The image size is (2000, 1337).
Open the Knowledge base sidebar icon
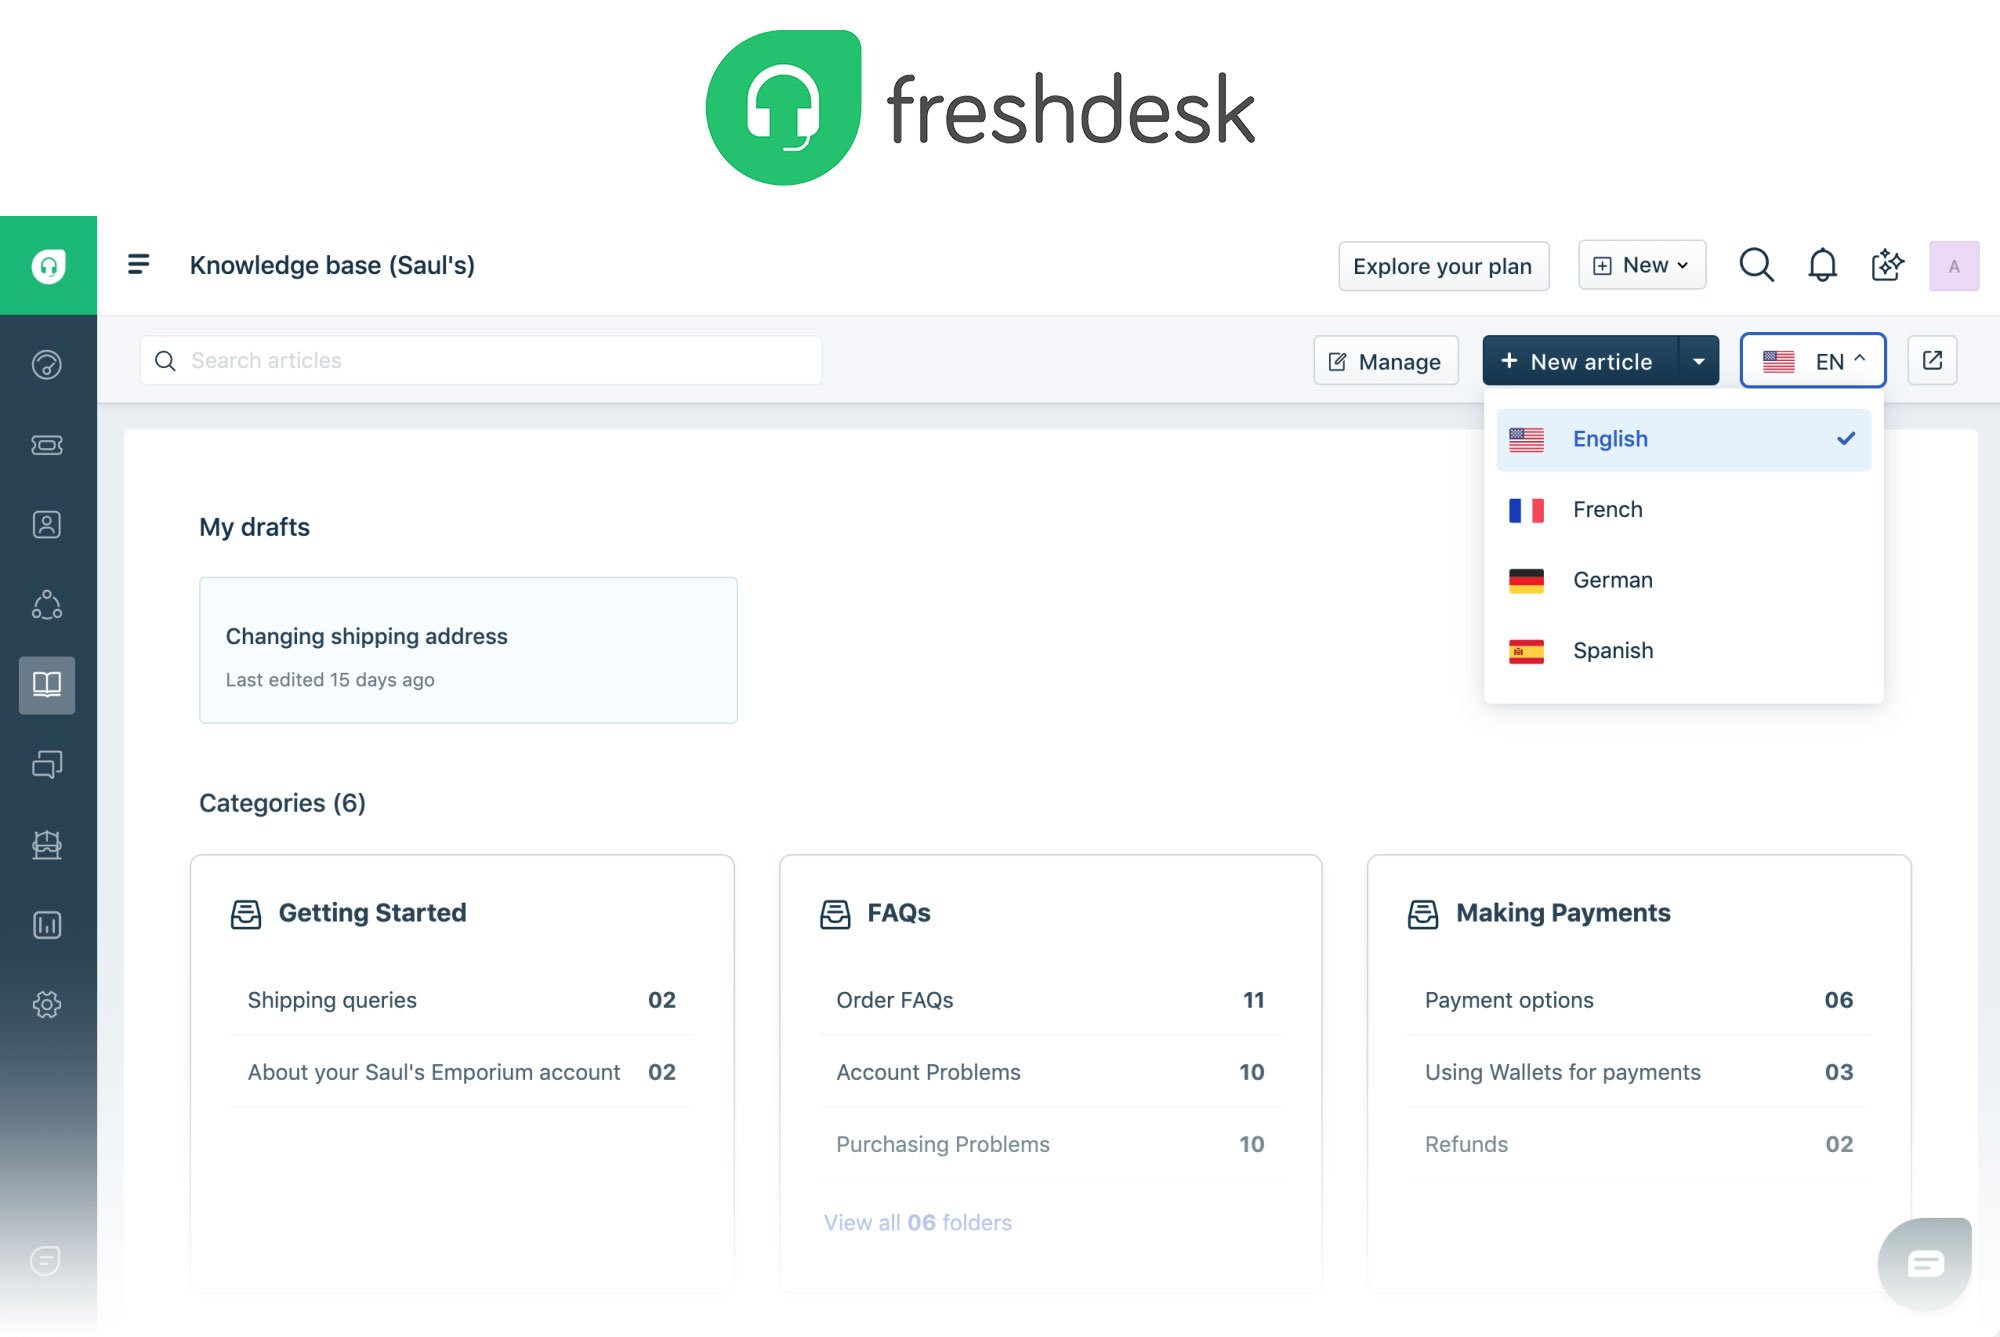[x=48, y=686]
